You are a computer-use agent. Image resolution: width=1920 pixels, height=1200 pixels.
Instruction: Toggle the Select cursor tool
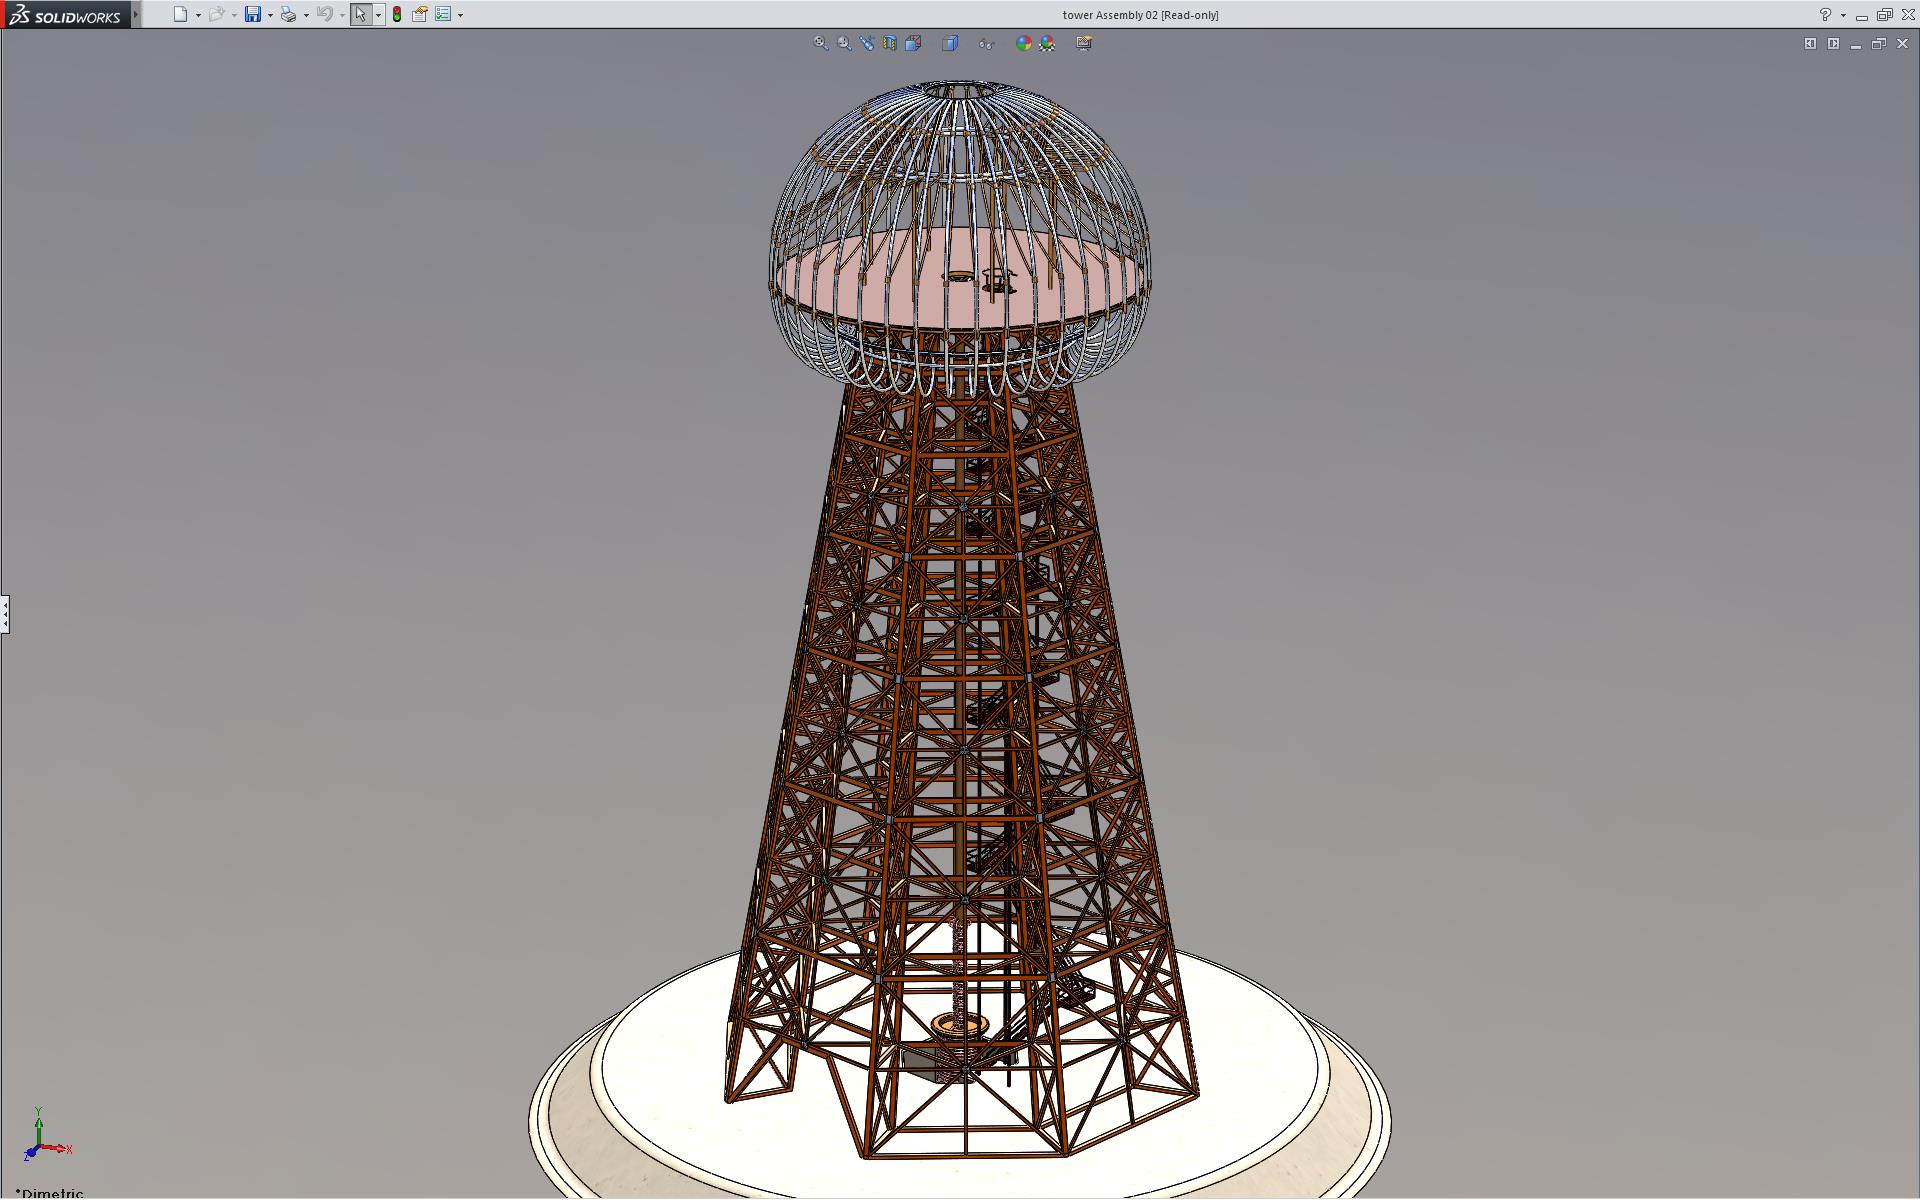tap(360, 15)
